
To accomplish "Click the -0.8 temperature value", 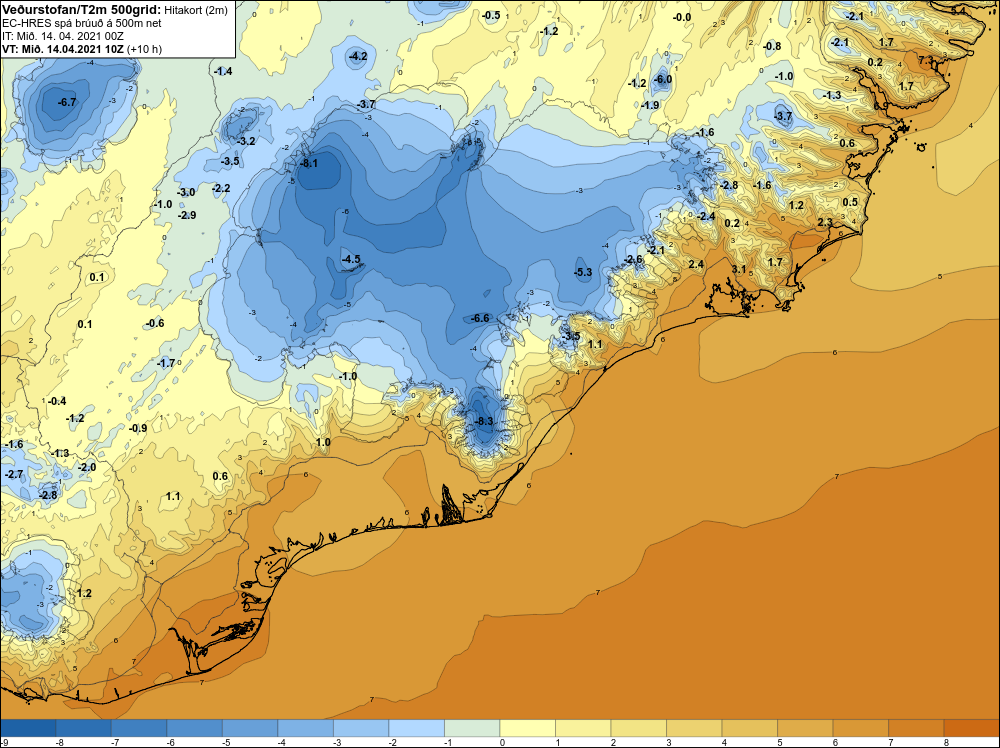I will tap(772, 46).
